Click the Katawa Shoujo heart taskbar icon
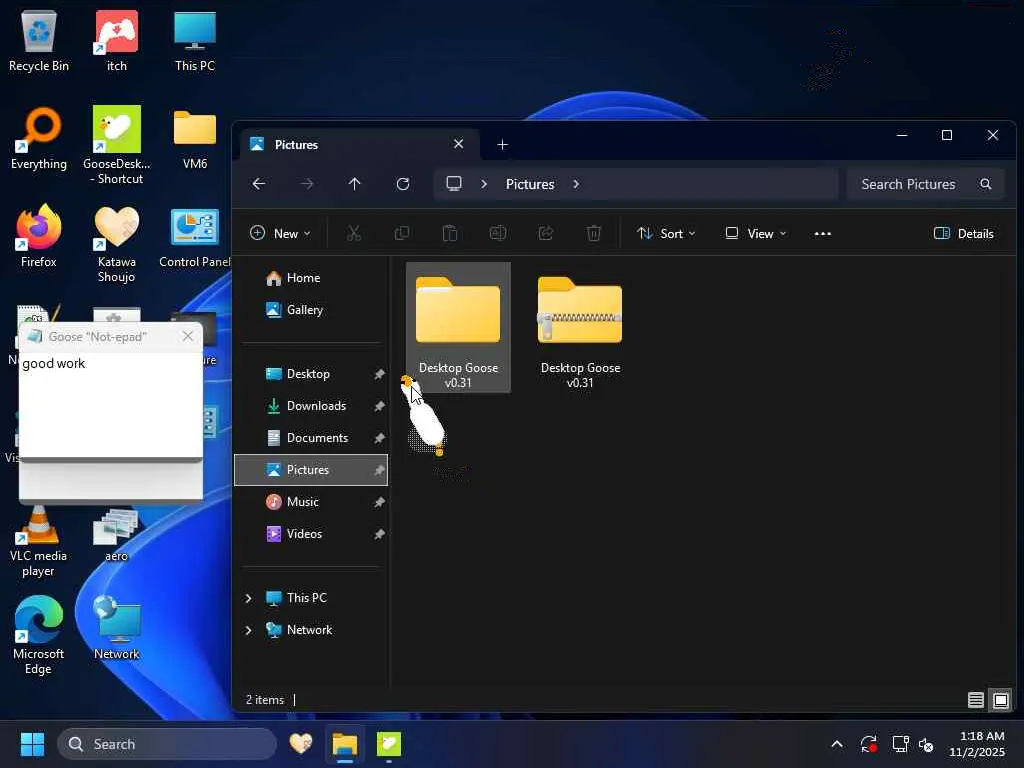The height and width of the screenshot is (768, 1024). coord(301,743)
